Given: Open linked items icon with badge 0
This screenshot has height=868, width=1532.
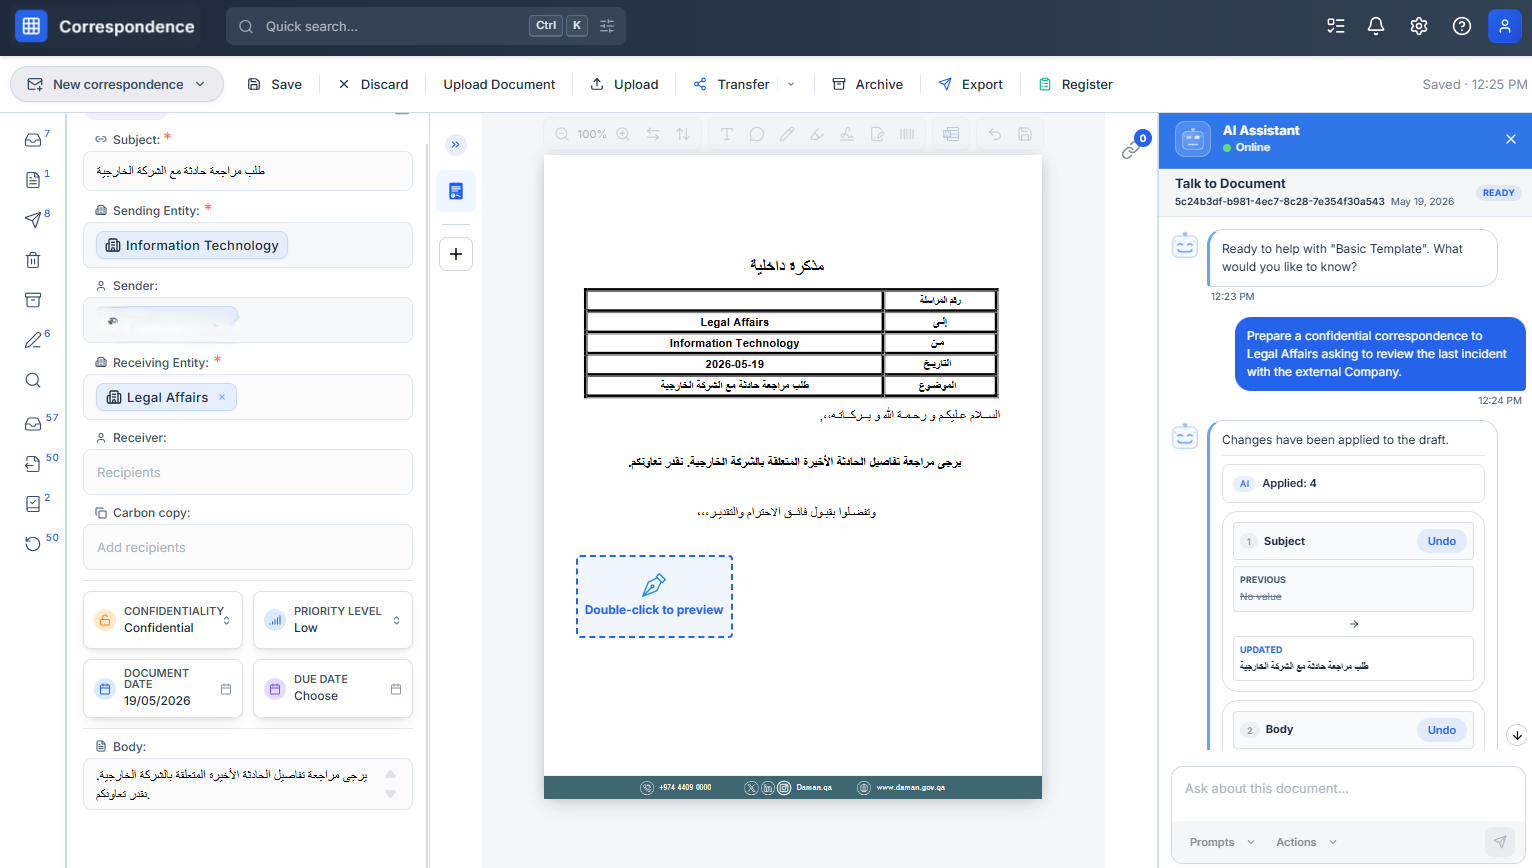Looking at the screenshot, I should (1132, 148).
